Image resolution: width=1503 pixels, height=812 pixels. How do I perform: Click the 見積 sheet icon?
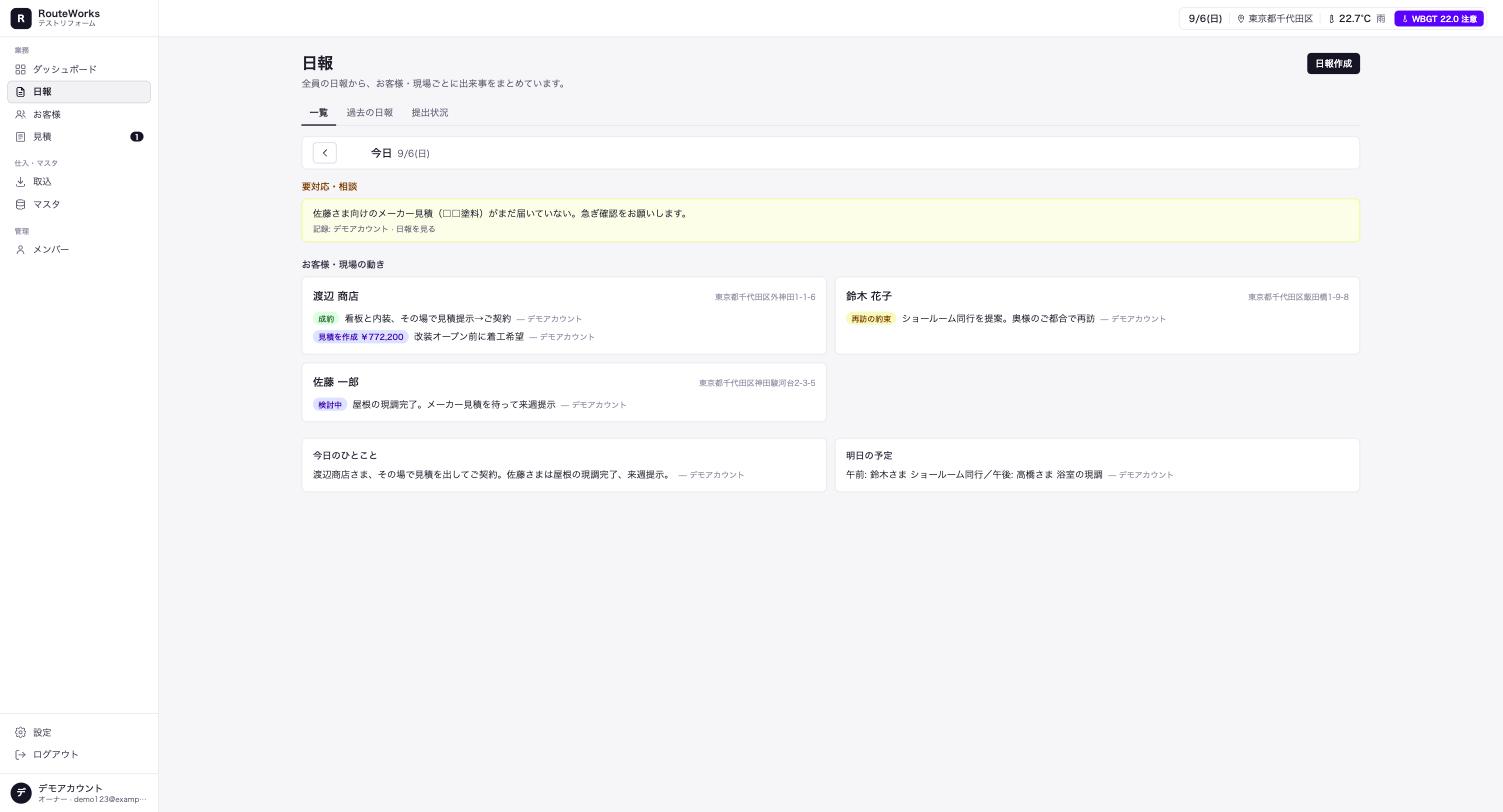coord(20,137)
